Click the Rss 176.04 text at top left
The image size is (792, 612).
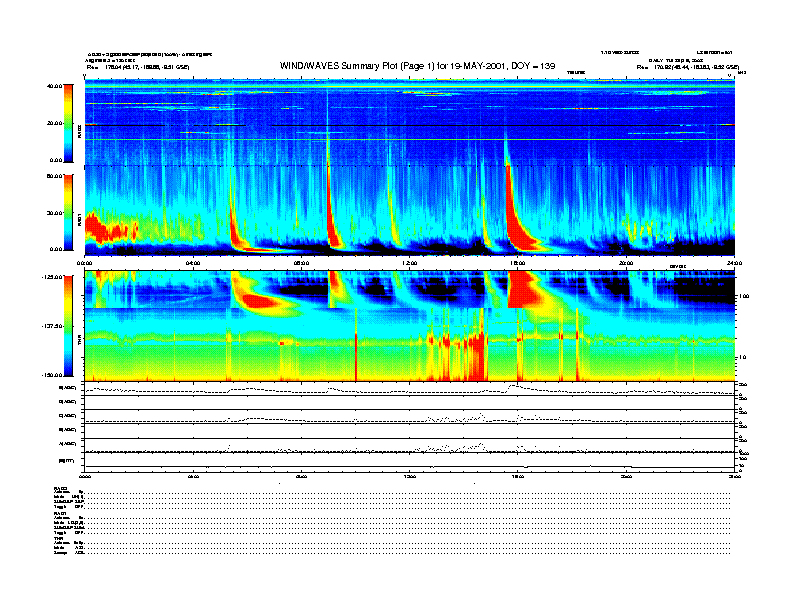[137, 67]
